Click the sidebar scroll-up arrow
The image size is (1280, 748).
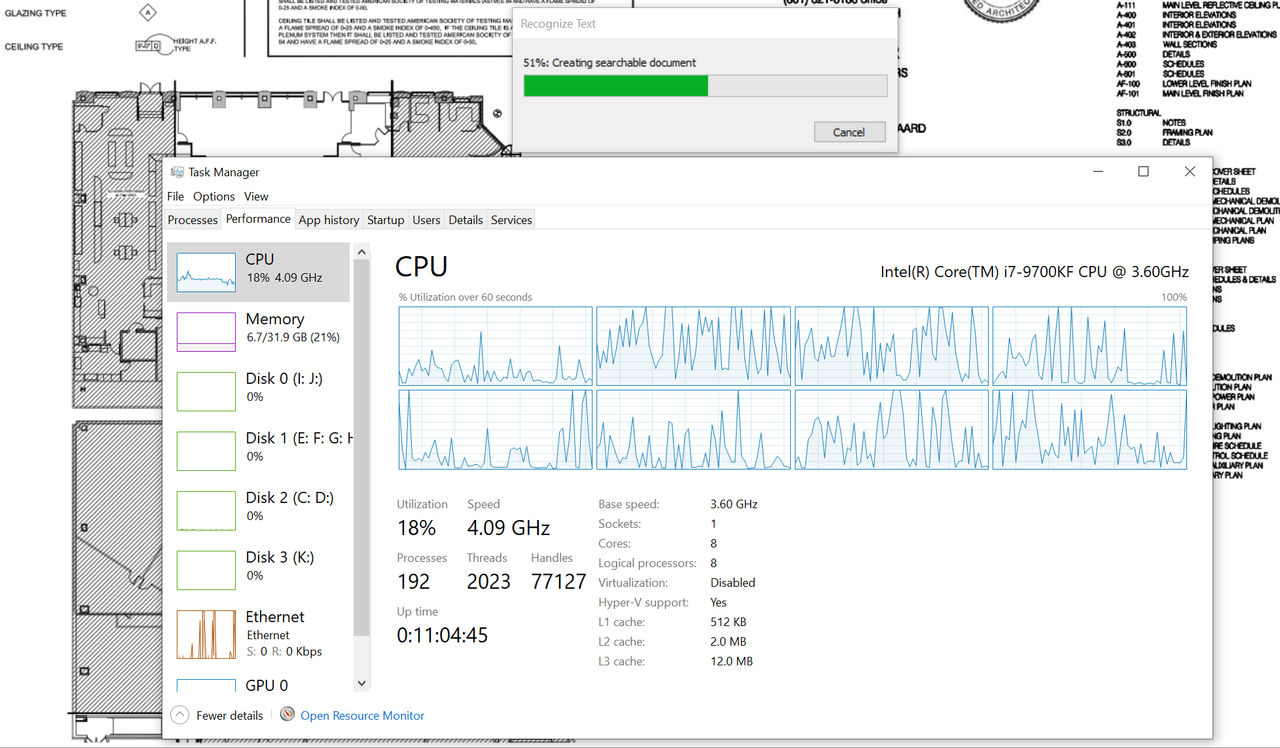pos(361,249)
